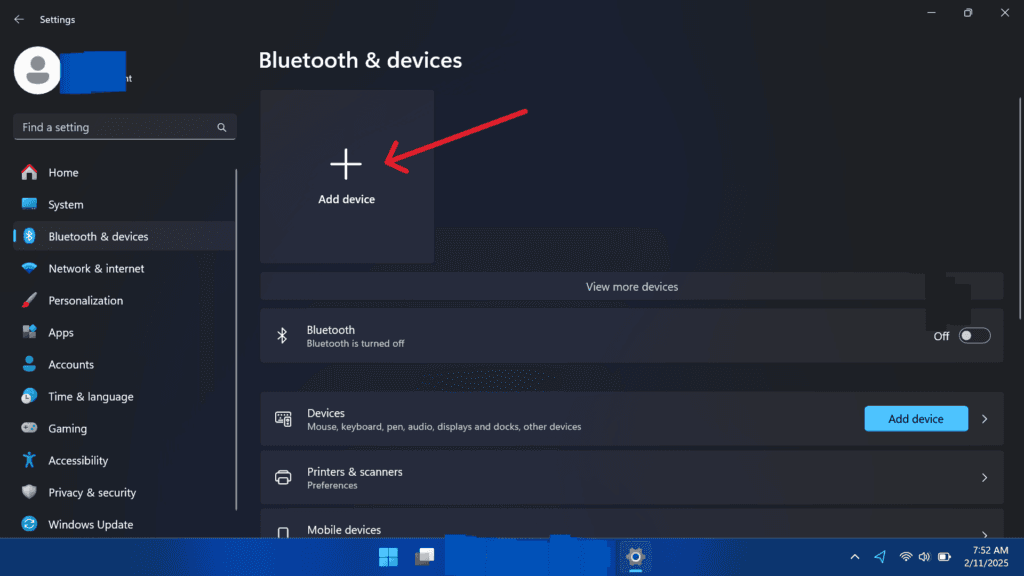Click the Off label beside Bluetooth toggle

[x=941, y=336]
